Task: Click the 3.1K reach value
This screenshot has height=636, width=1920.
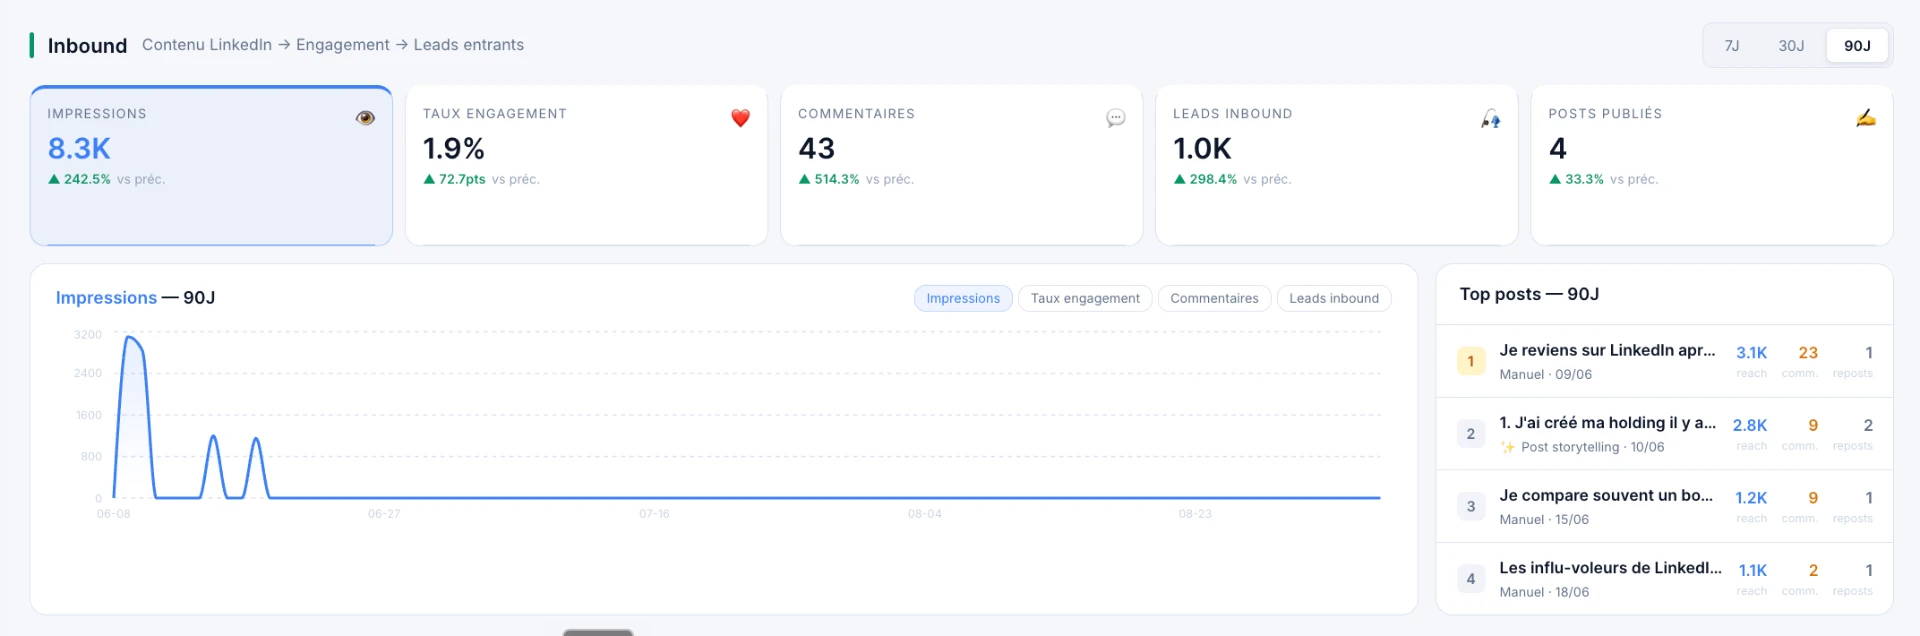Action: (x=1751, y=353)
